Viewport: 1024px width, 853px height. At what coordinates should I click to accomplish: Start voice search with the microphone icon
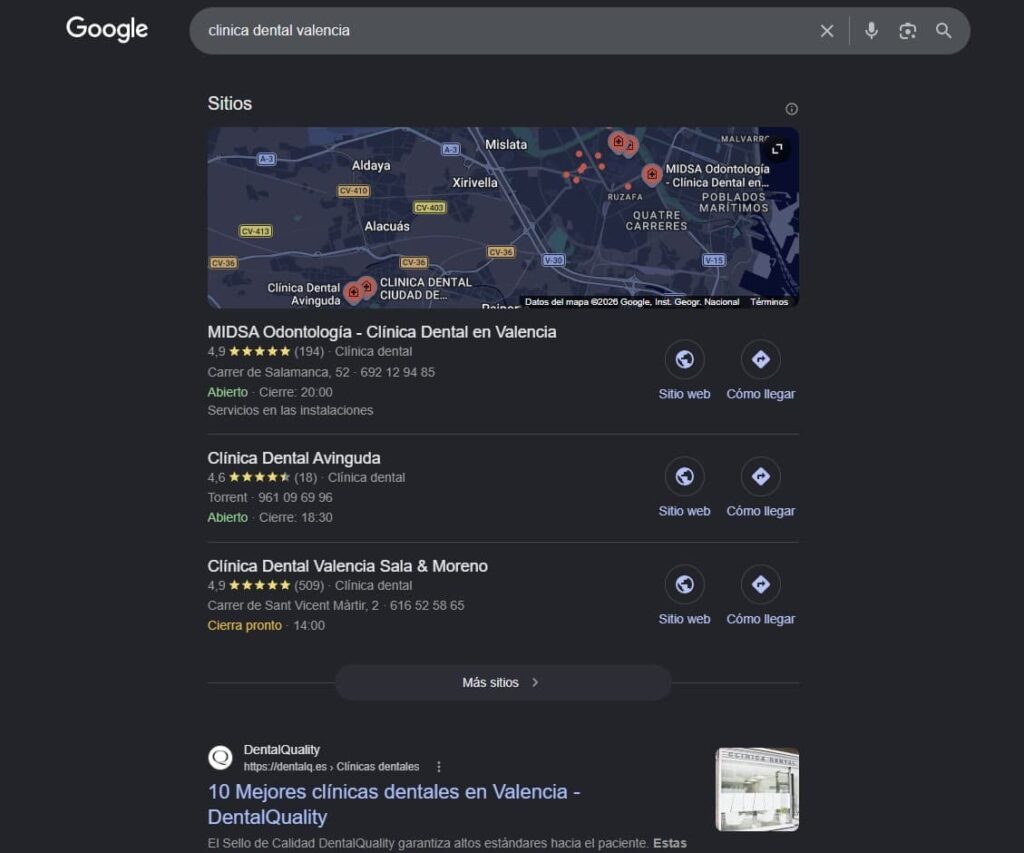(x=871, y=31)
